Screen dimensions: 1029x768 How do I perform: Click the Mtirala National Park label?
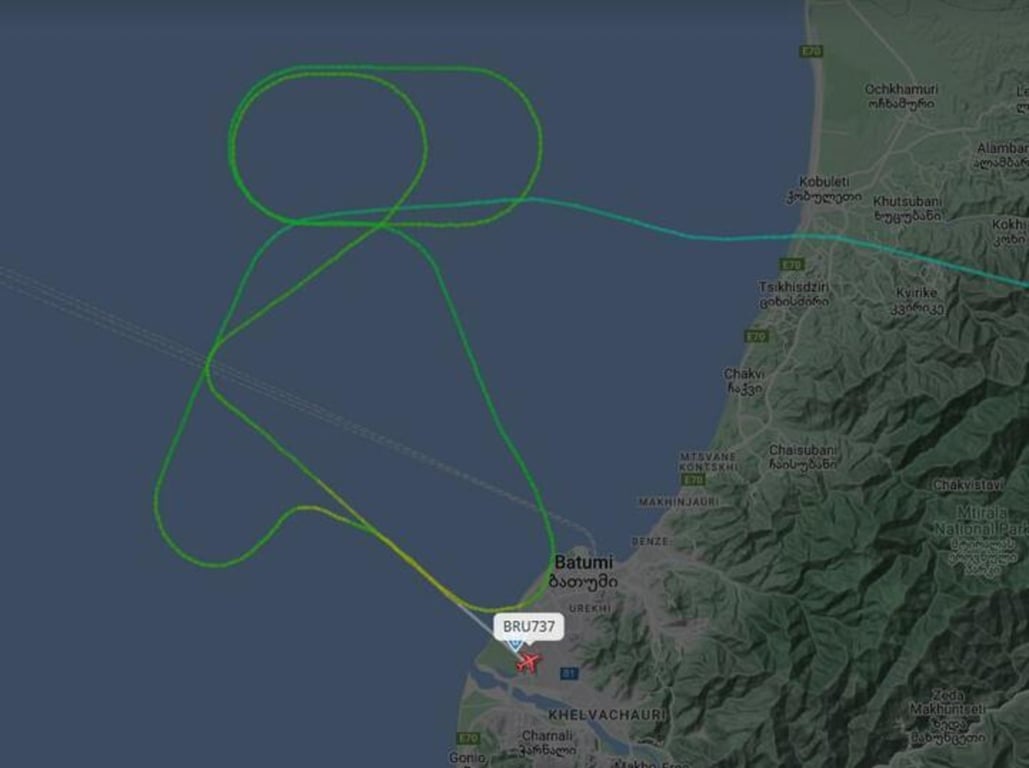coord(981,521)
